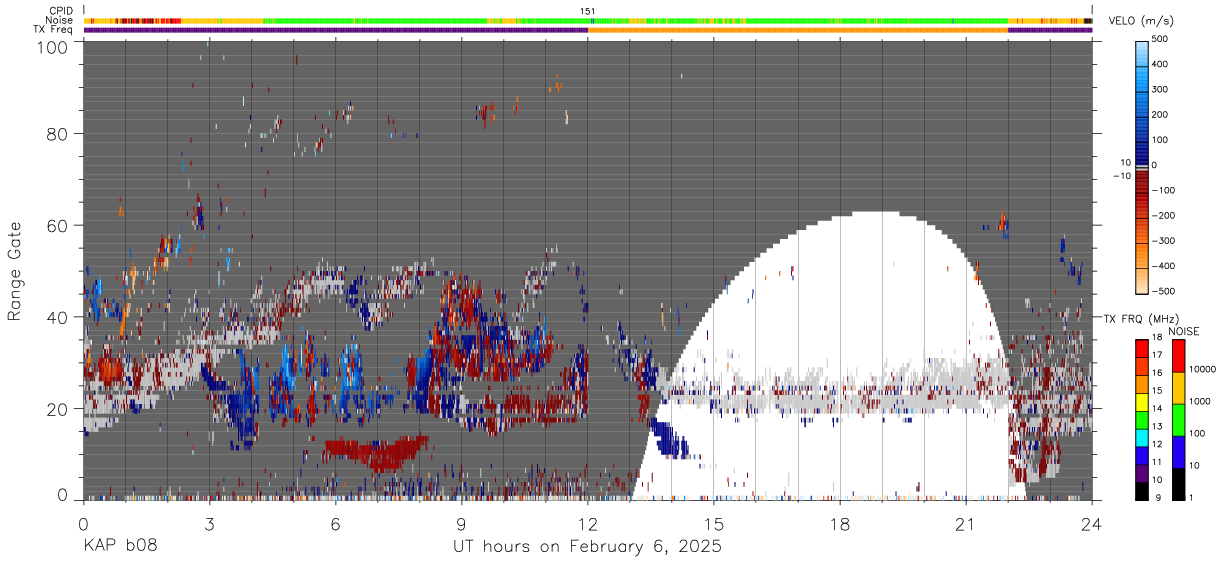Click the red segment of NOISE colorbar

pos(1177,356)
